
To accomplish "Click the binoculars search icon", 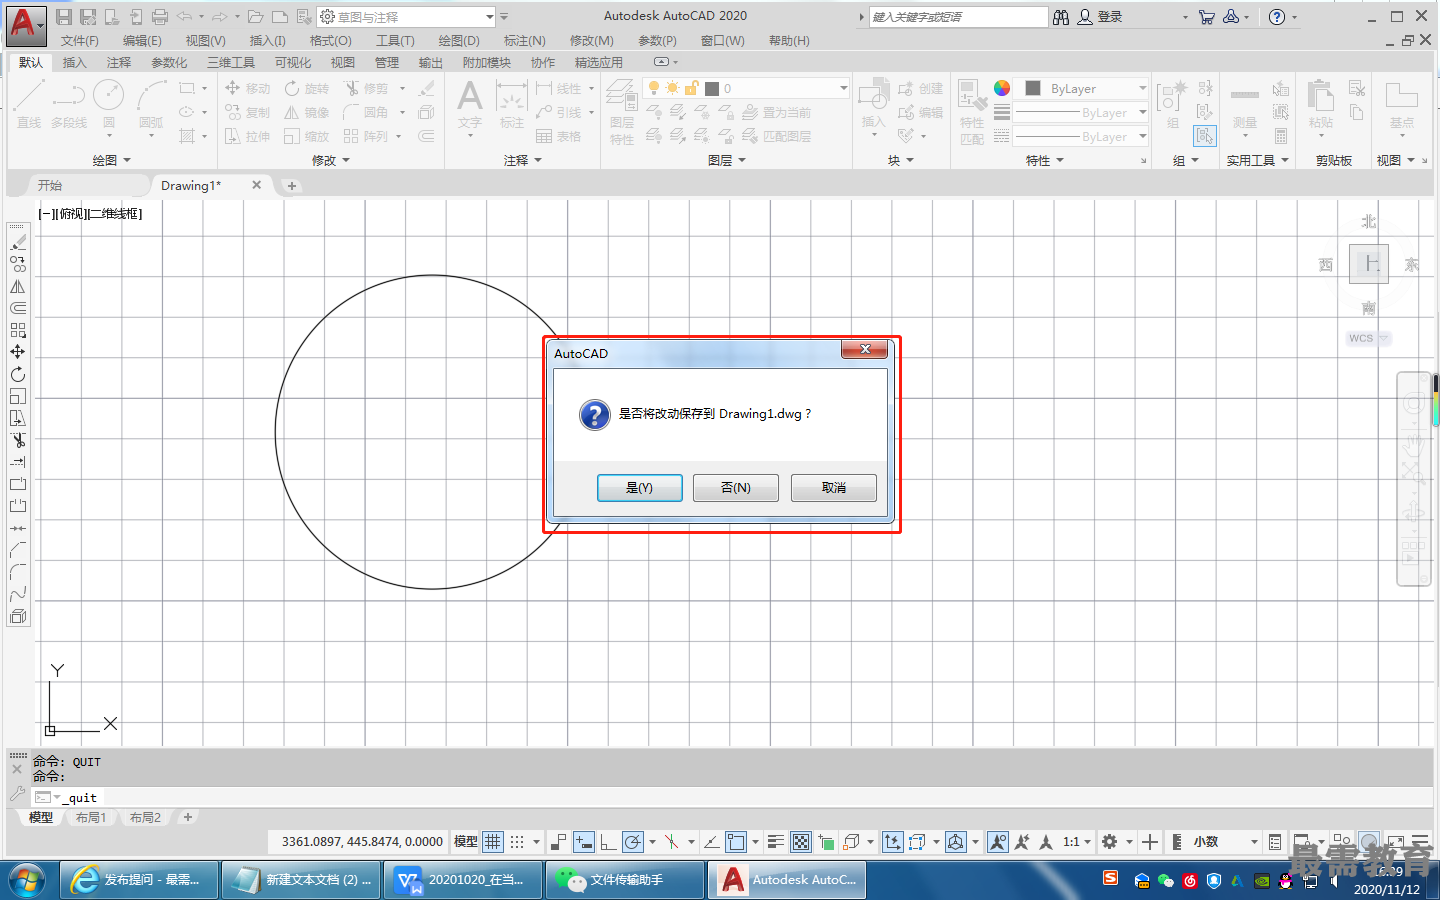I will tap(1061, 17).
